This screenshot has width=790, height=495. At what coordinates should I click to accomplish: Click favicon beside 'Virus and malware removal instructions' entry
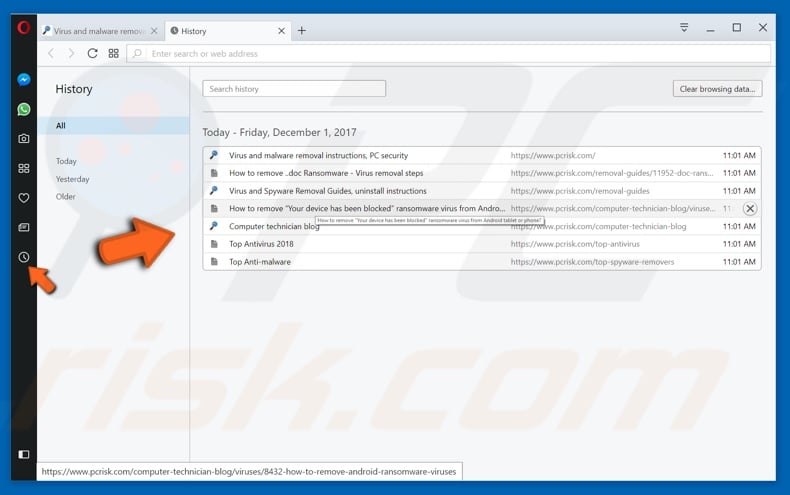(x=214, y=155)
